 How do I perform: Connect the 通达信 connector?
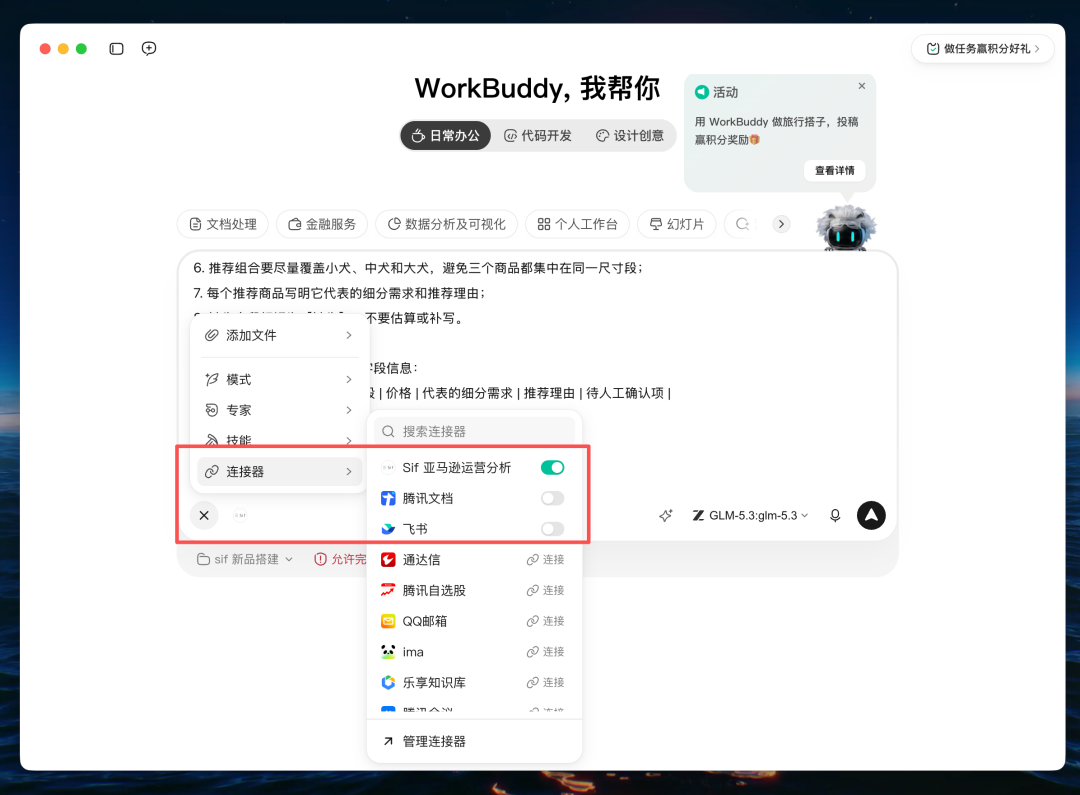pos(546,559)
